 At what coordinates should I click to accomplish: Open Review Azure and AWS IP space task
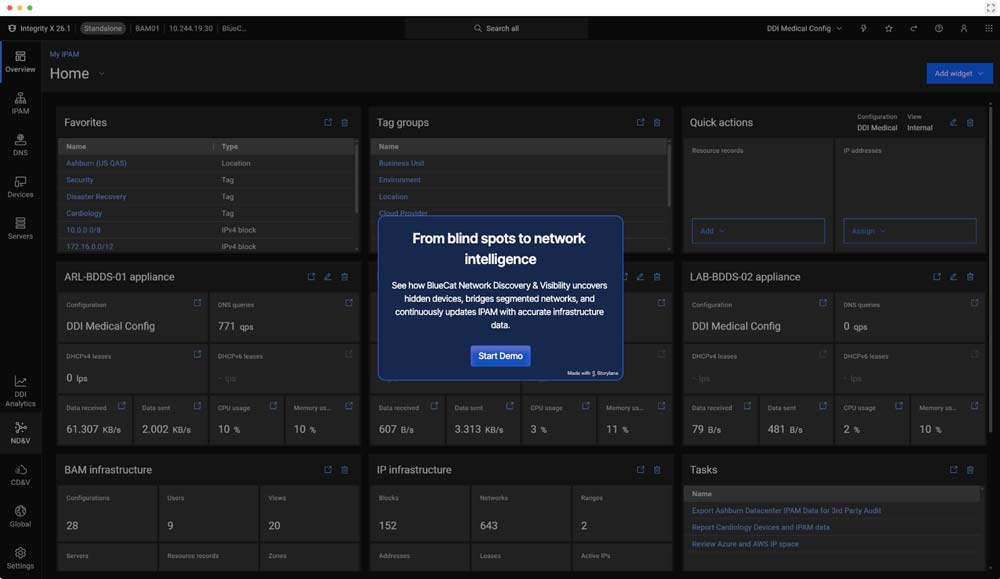coord(745,544)
